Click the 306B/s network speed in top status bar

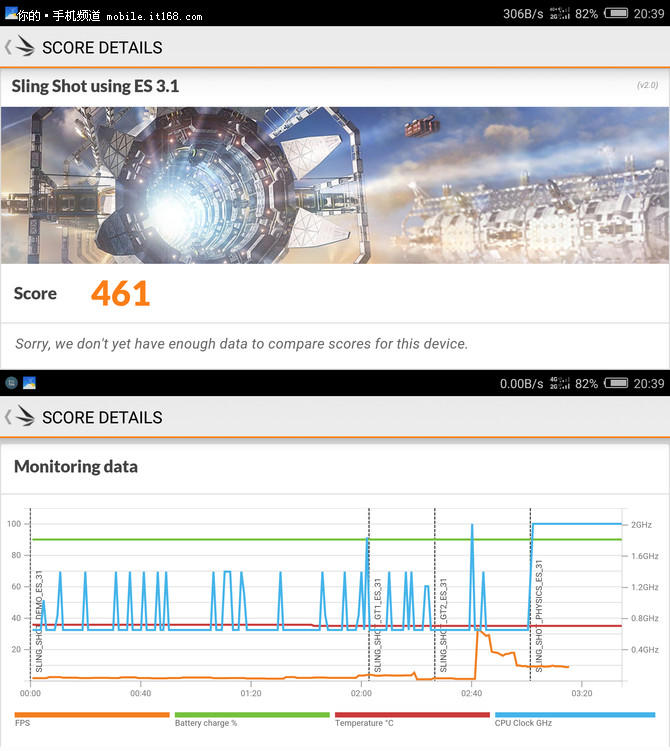tap(523, 14)
